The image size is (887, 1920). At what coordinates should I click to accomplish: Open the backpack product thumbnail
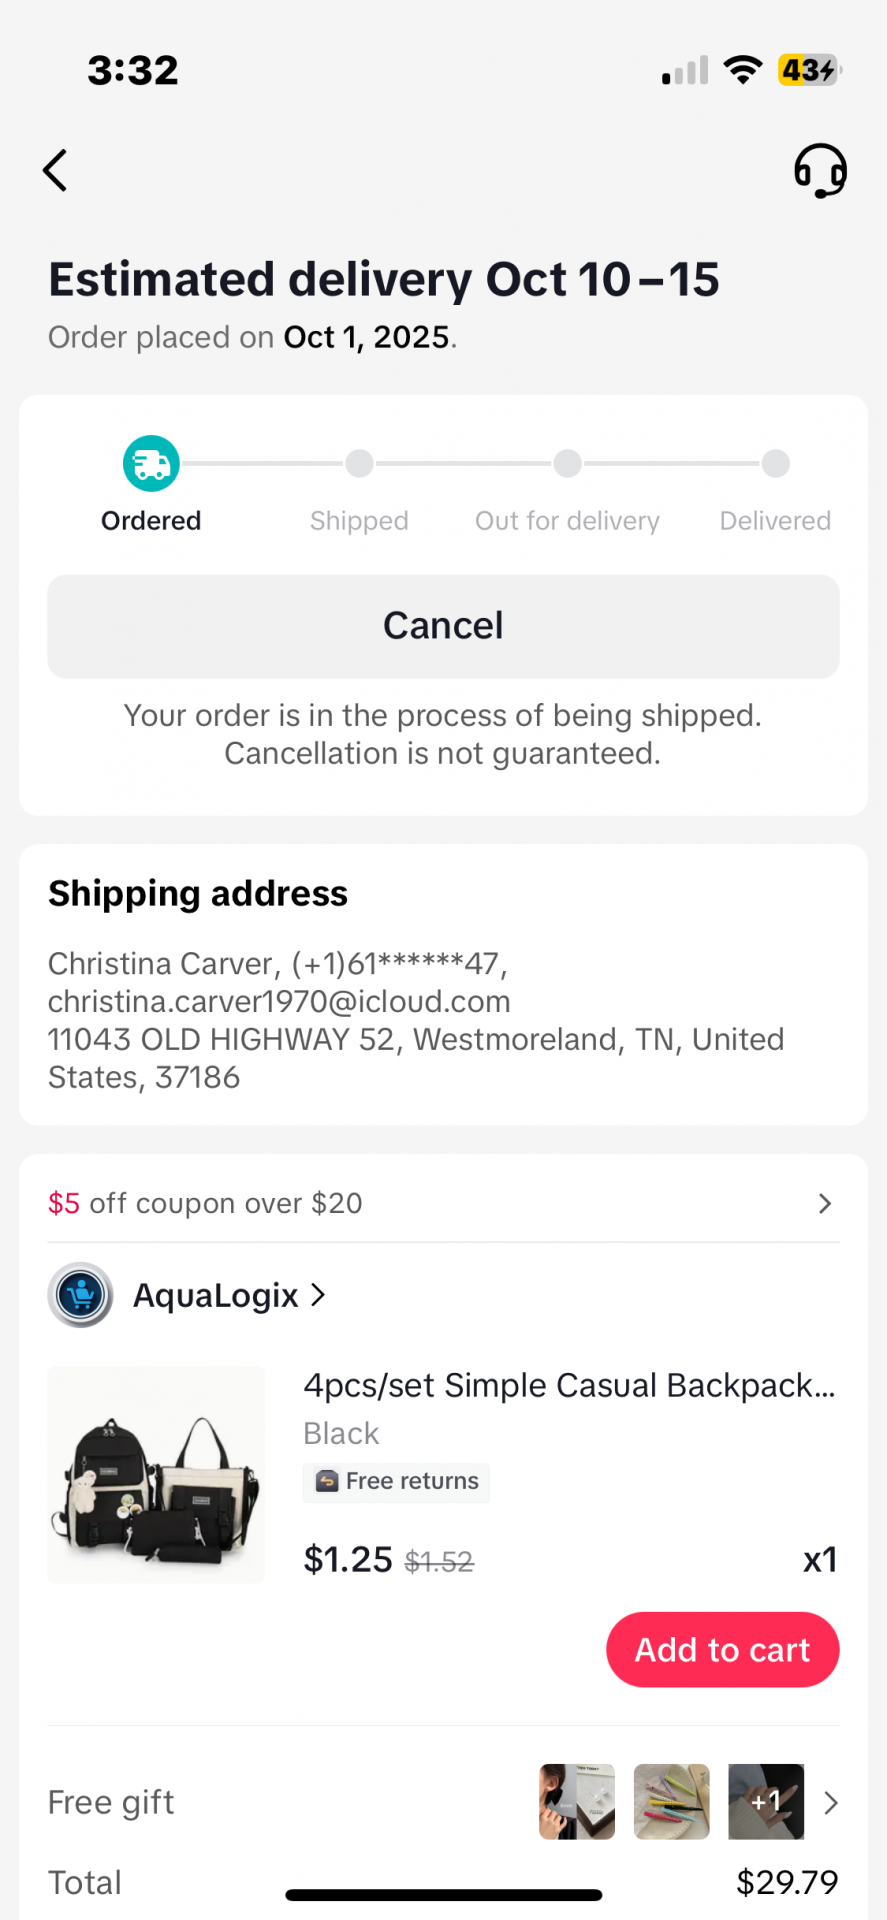pos(156,1474)
